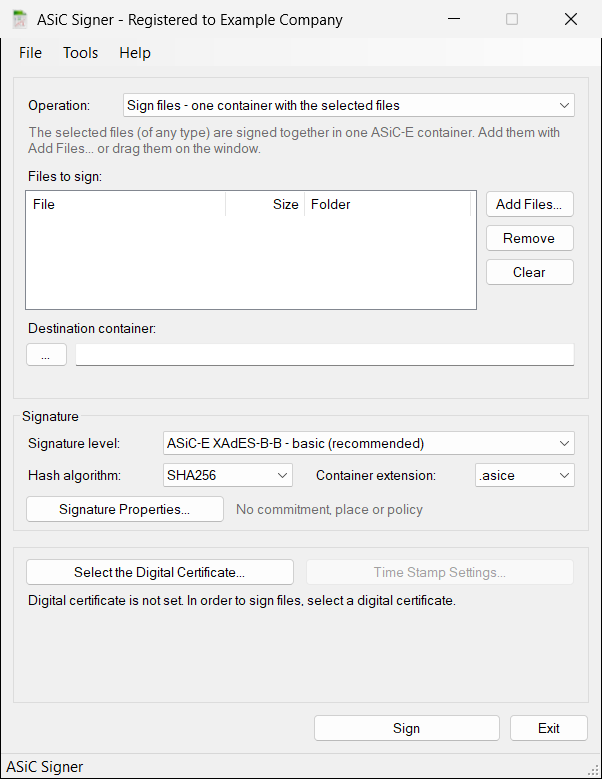Close the ASiC Signer window

[x=571, y=19]
